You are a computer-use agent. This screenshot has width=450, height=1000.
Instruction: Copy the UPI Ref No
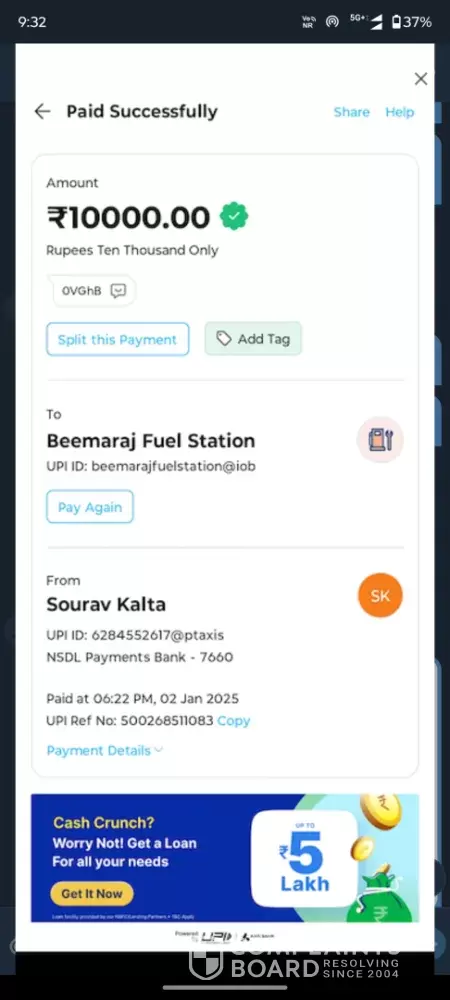point(233,721)
